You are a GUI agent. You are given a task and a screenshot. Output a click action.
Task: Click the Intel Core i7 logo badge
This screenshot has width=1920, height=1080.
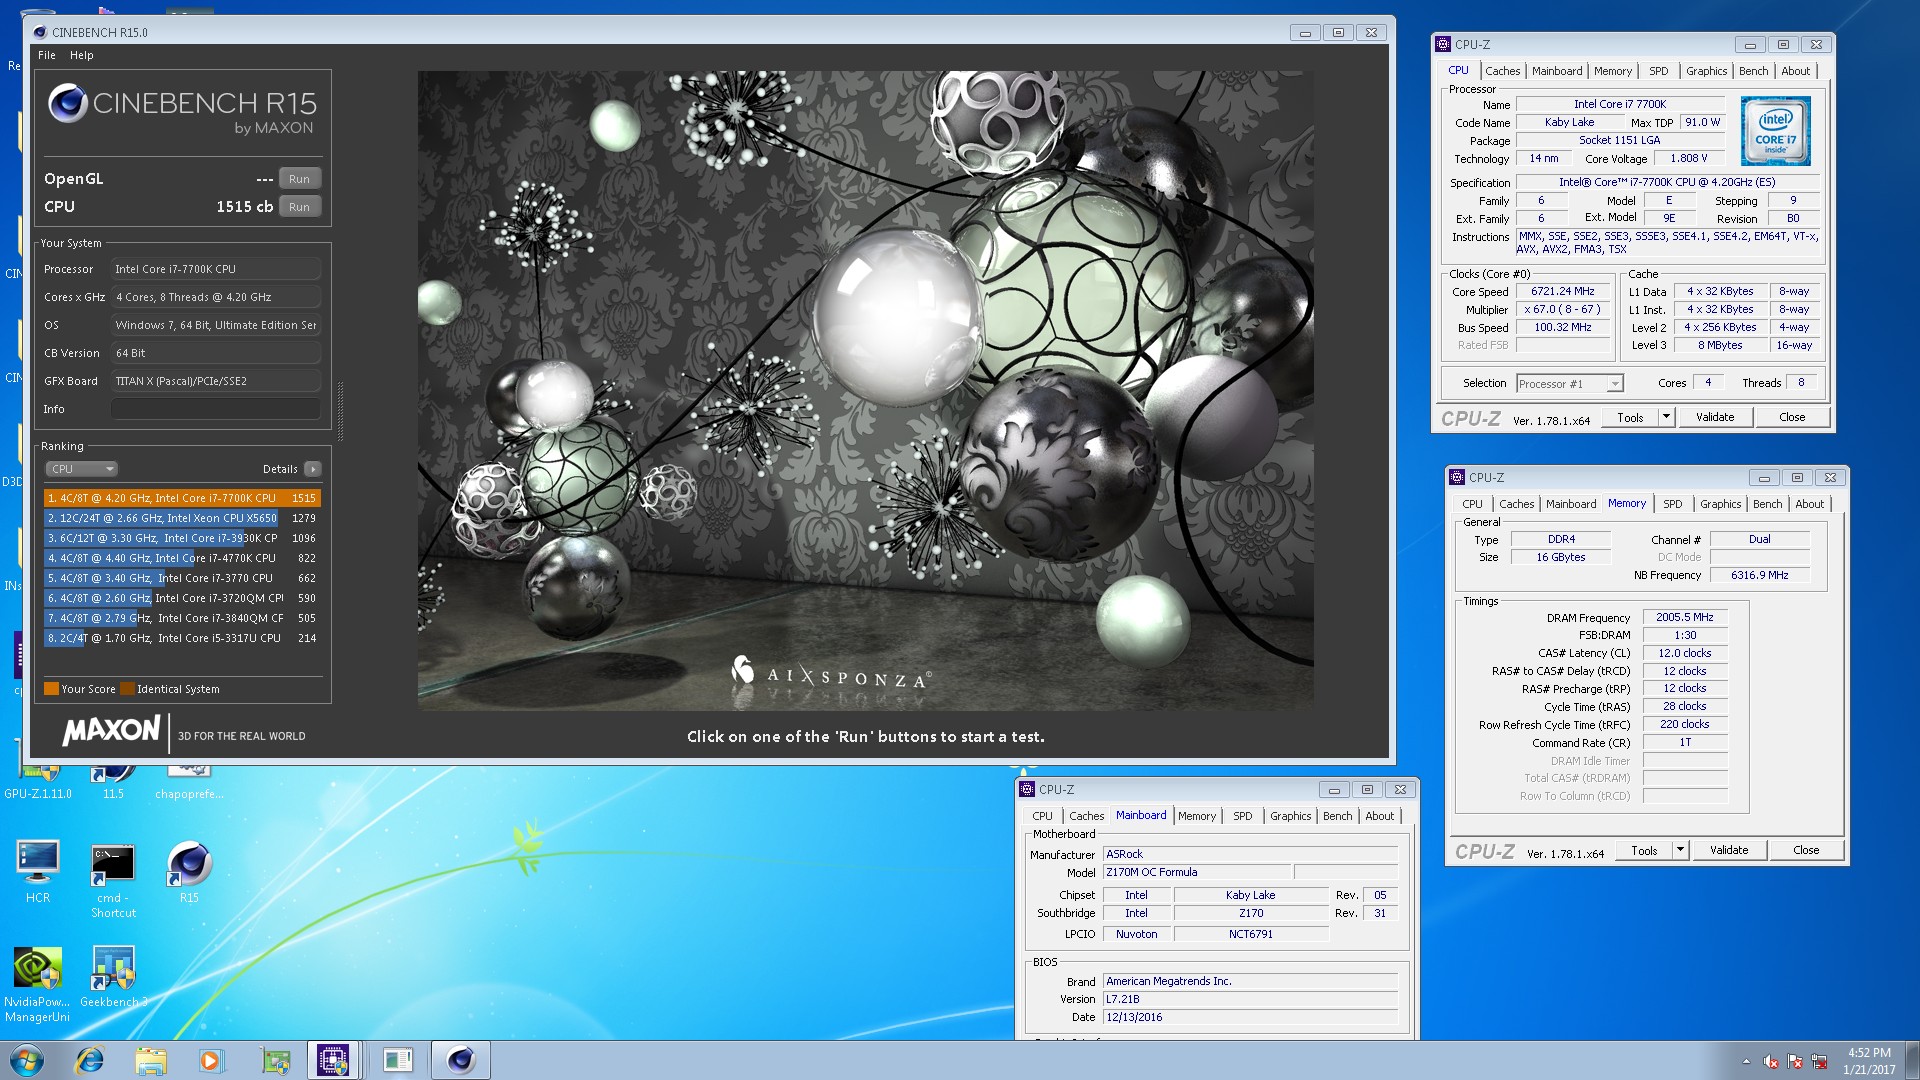pyautogui.click(x=1775, y=131)
